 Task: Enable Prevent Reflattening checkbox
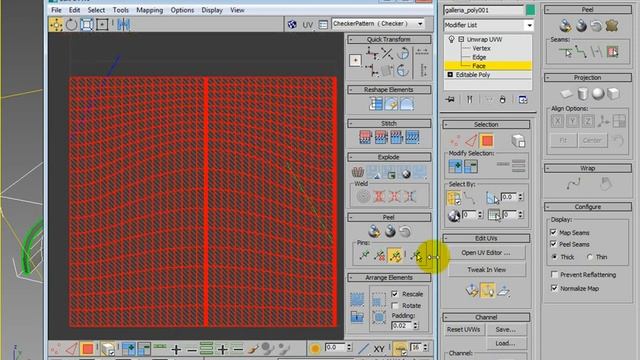point(554,275)
